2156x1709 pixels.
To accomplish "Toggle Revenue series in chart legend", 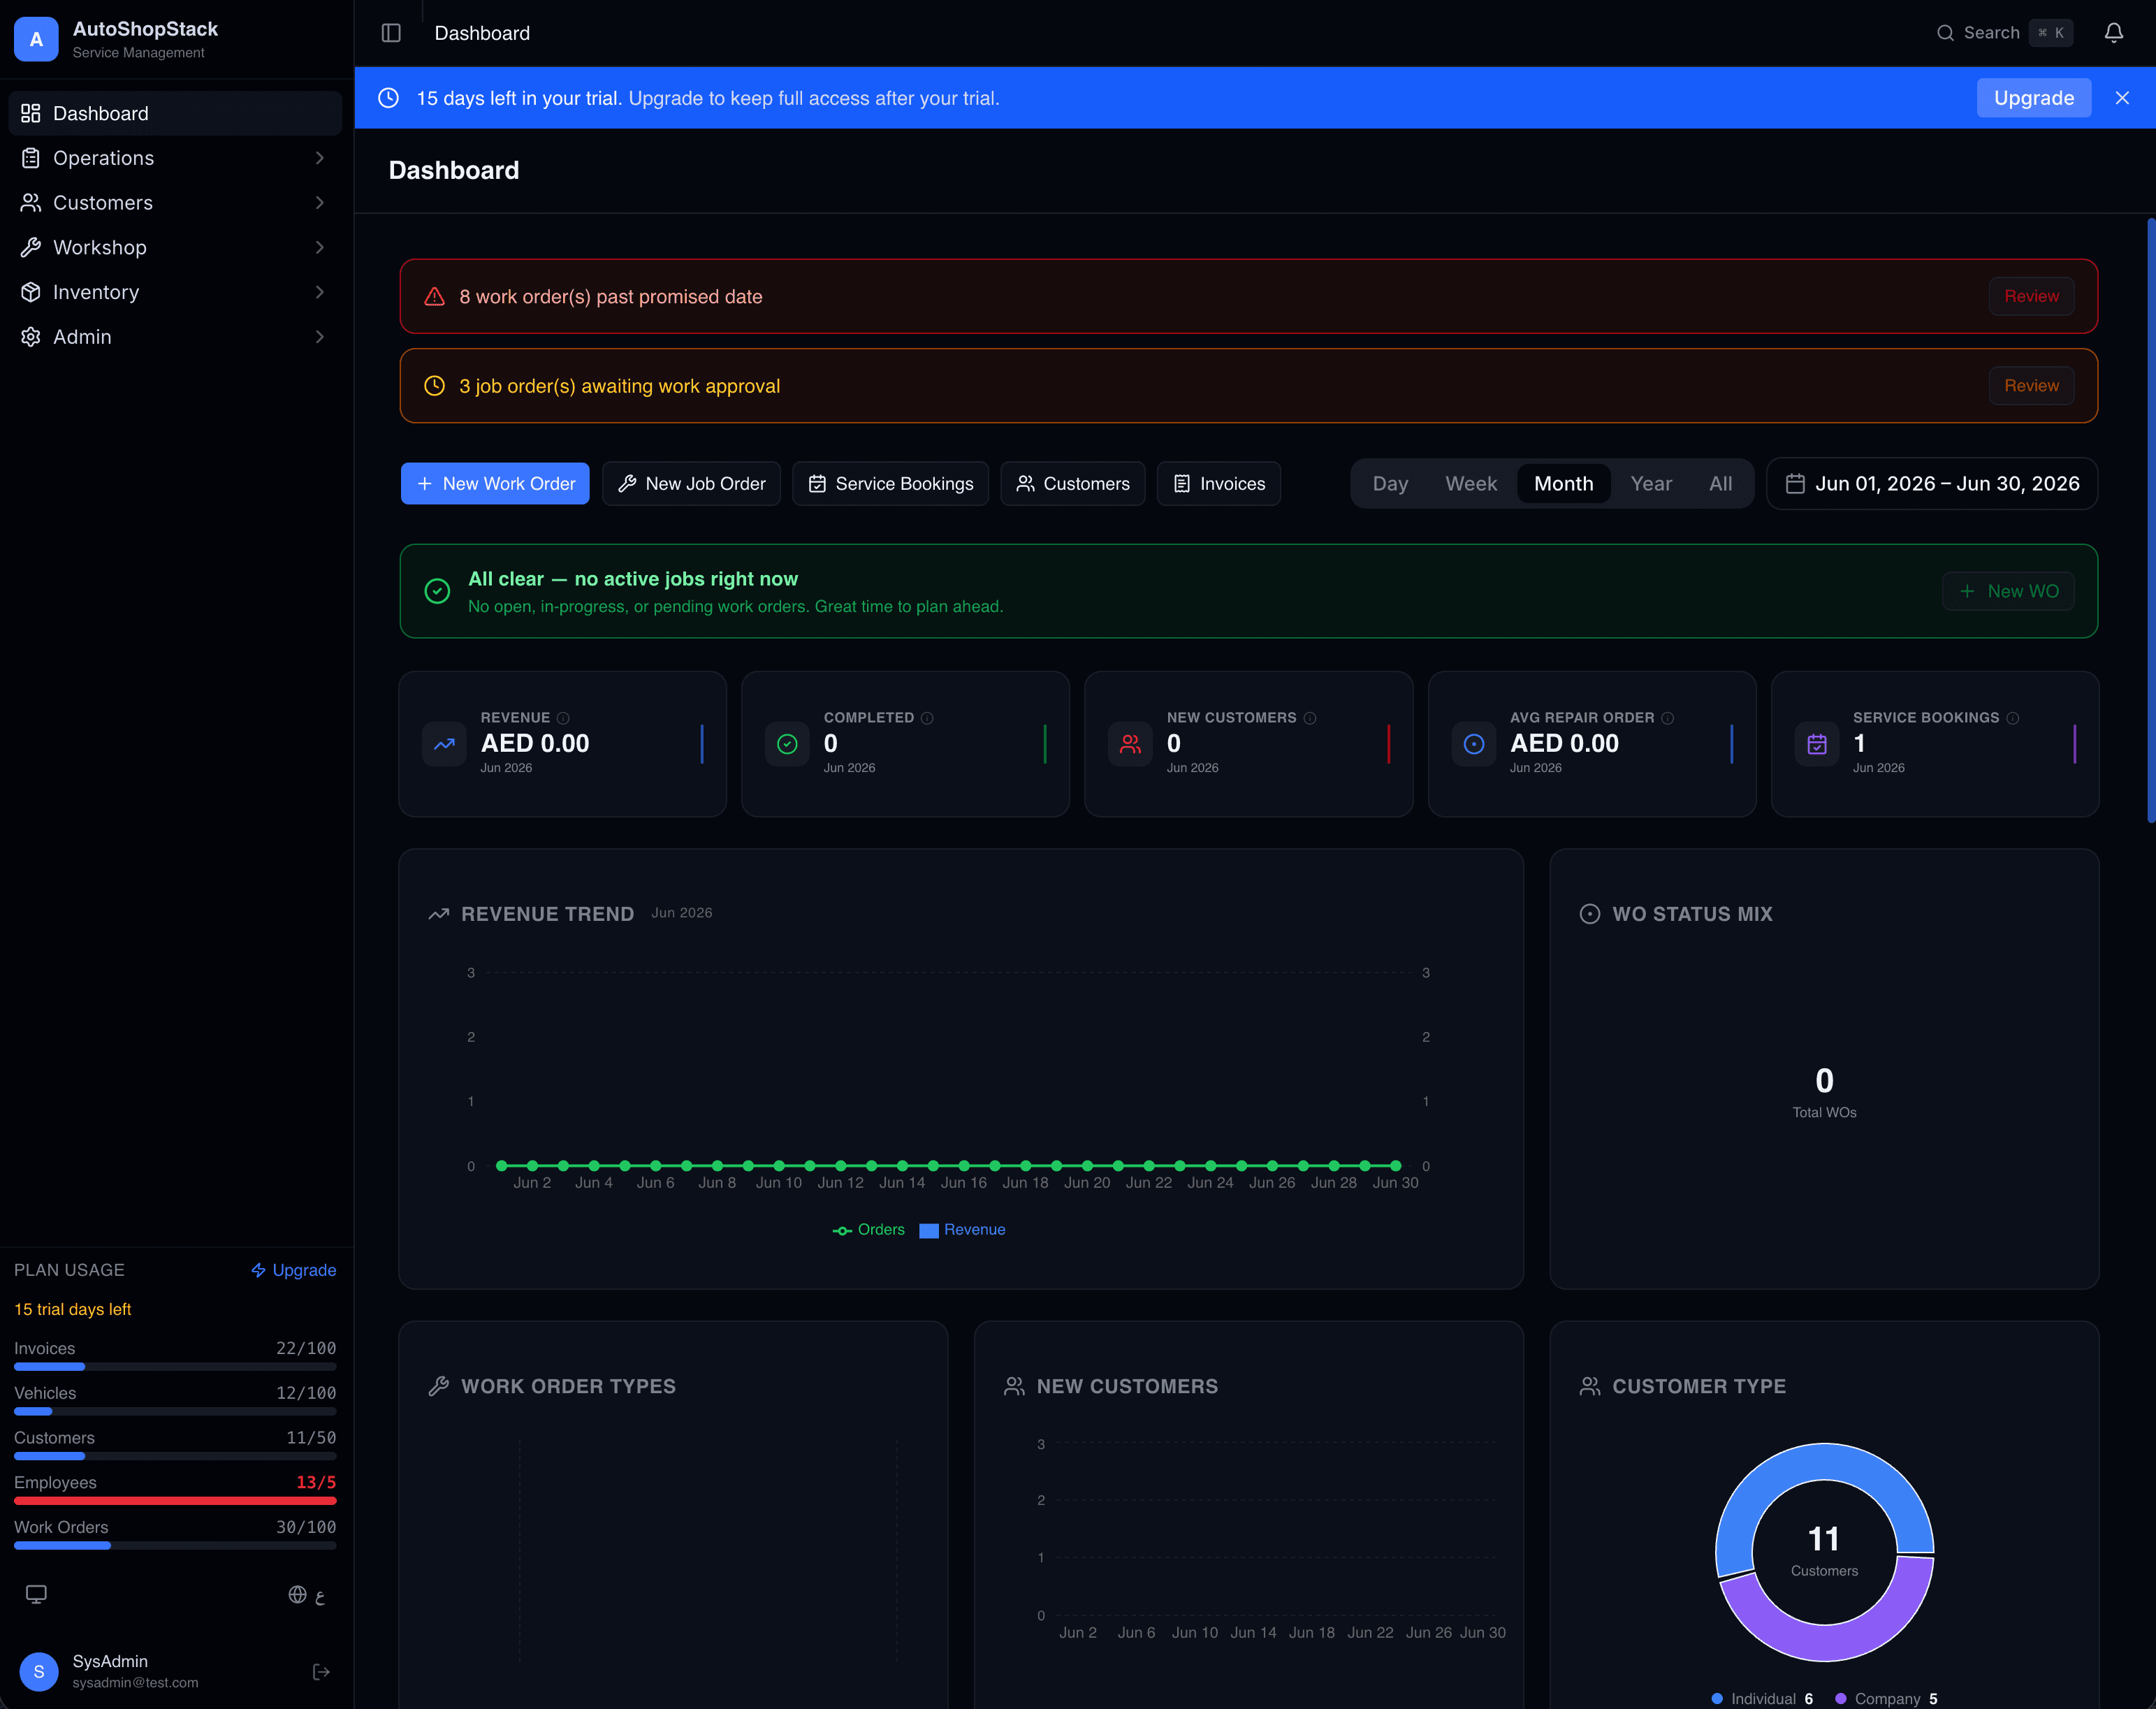I will pos(962,1230).
